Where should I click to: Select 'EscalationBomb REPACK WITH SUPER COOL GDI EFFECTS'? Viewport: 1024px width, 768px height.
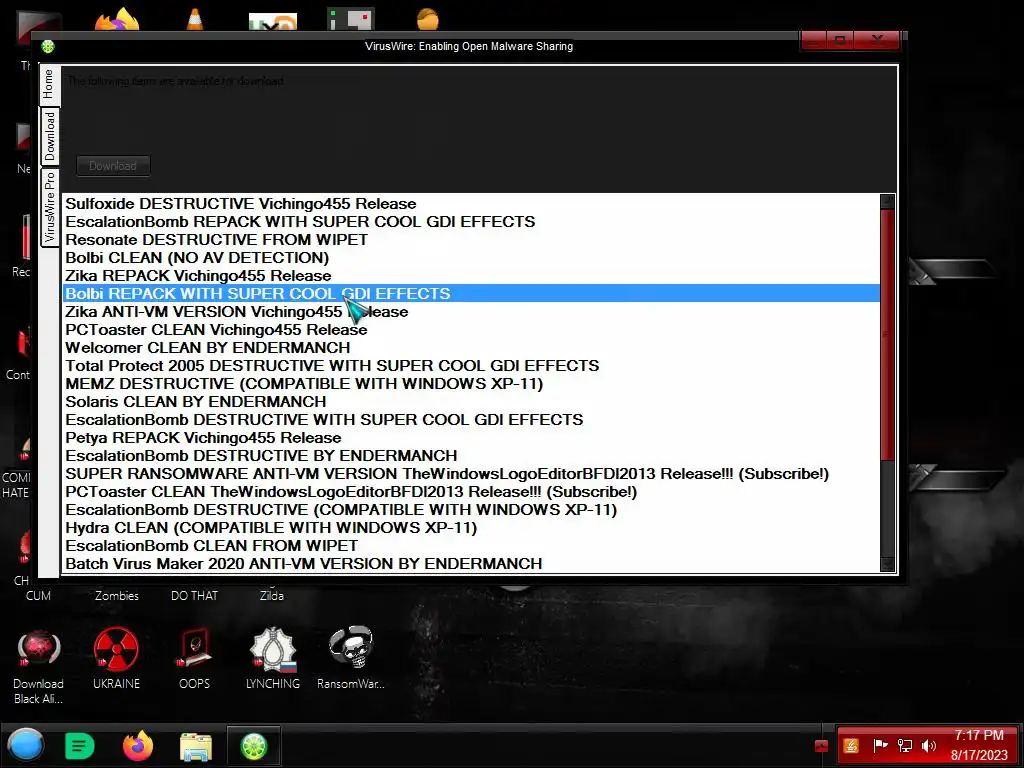coord(471,221)
